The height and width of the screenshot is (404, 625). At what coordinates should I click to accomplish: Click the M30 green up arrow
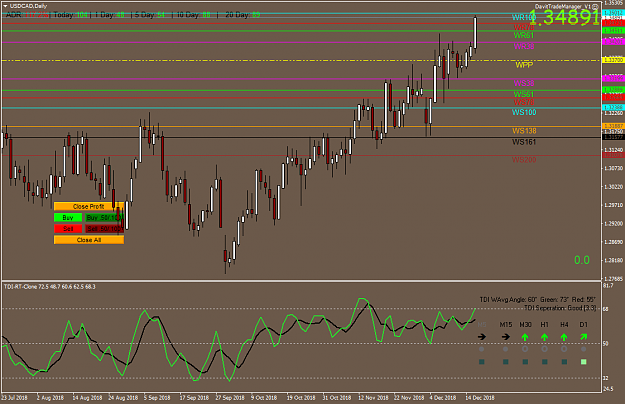(x=525, y=337)
